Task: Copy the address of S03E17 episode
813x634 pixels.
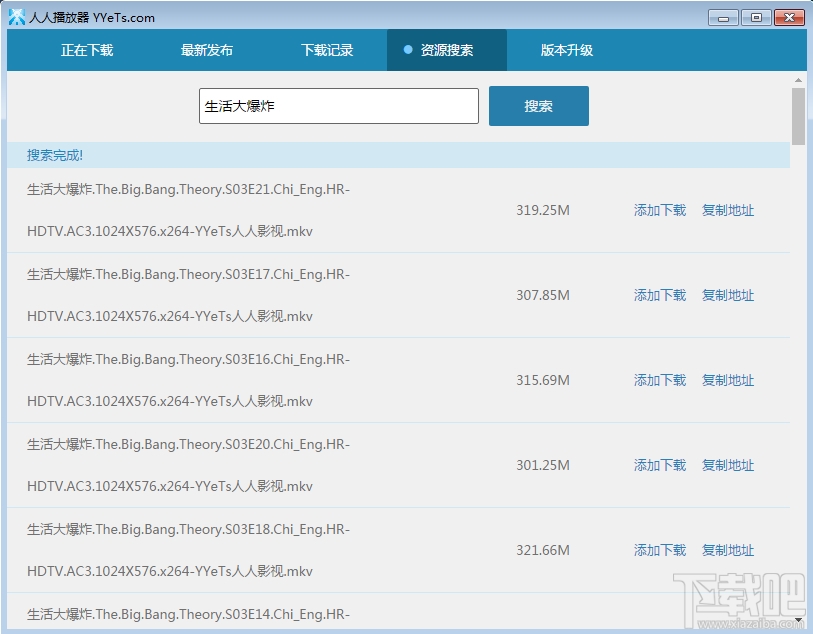Action: [728, 295]
